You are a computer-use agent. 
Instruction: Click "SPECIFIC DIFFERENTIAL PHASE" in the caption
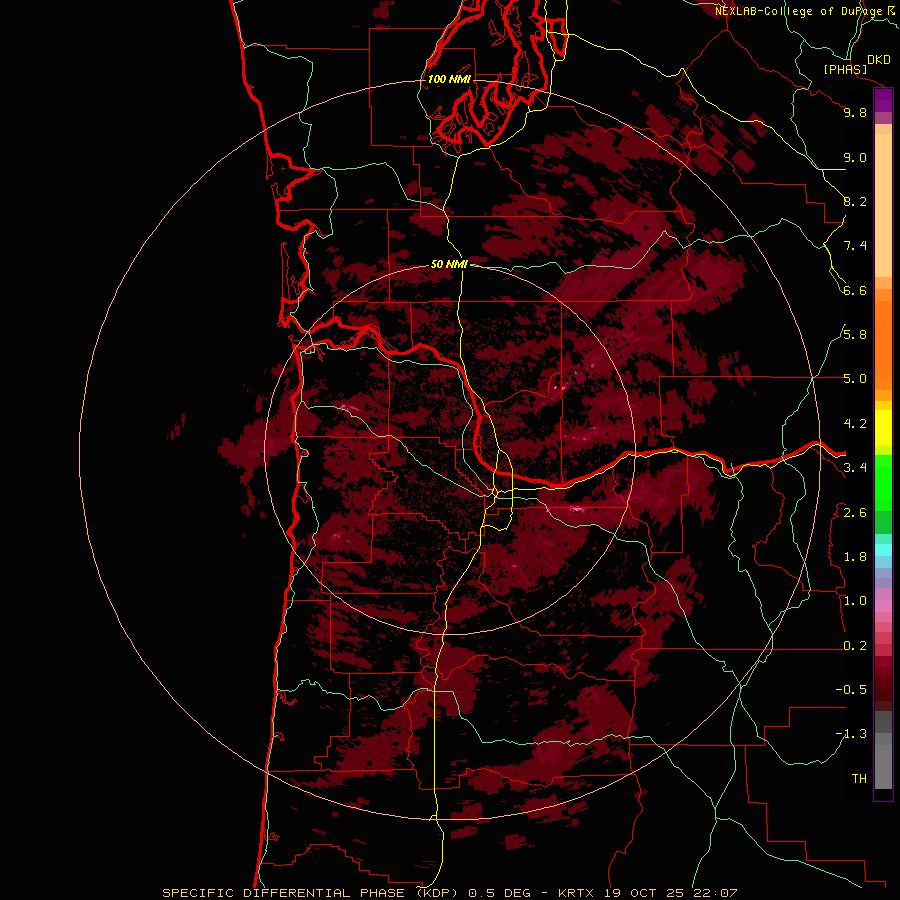[x=284, y=893]
